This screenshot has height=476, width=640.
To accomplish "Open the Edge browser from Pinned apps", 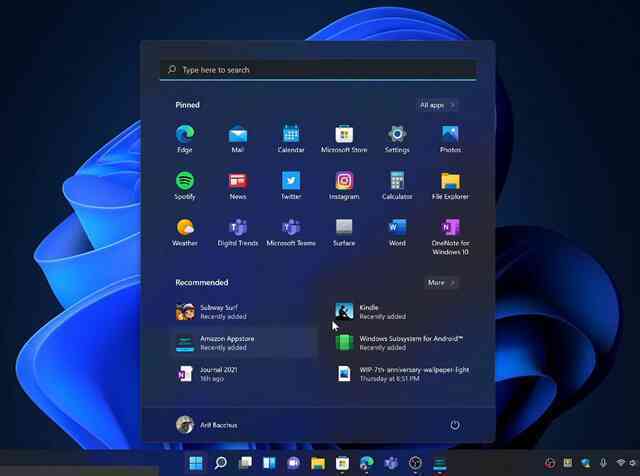I will (x=185, y=139).
